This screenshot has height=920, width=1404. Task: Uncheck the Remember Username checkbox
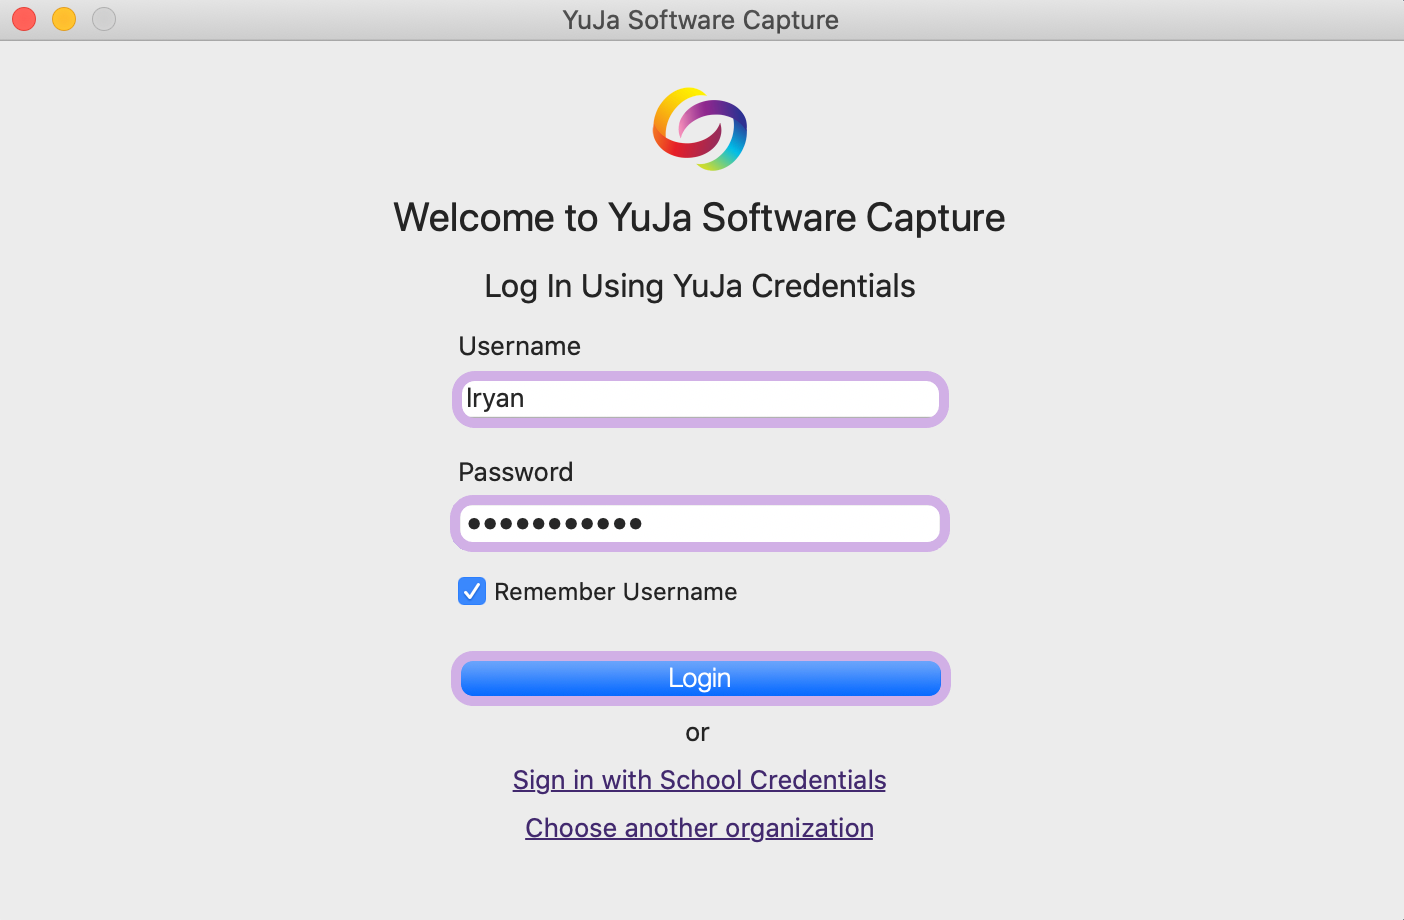pos(472,592)
